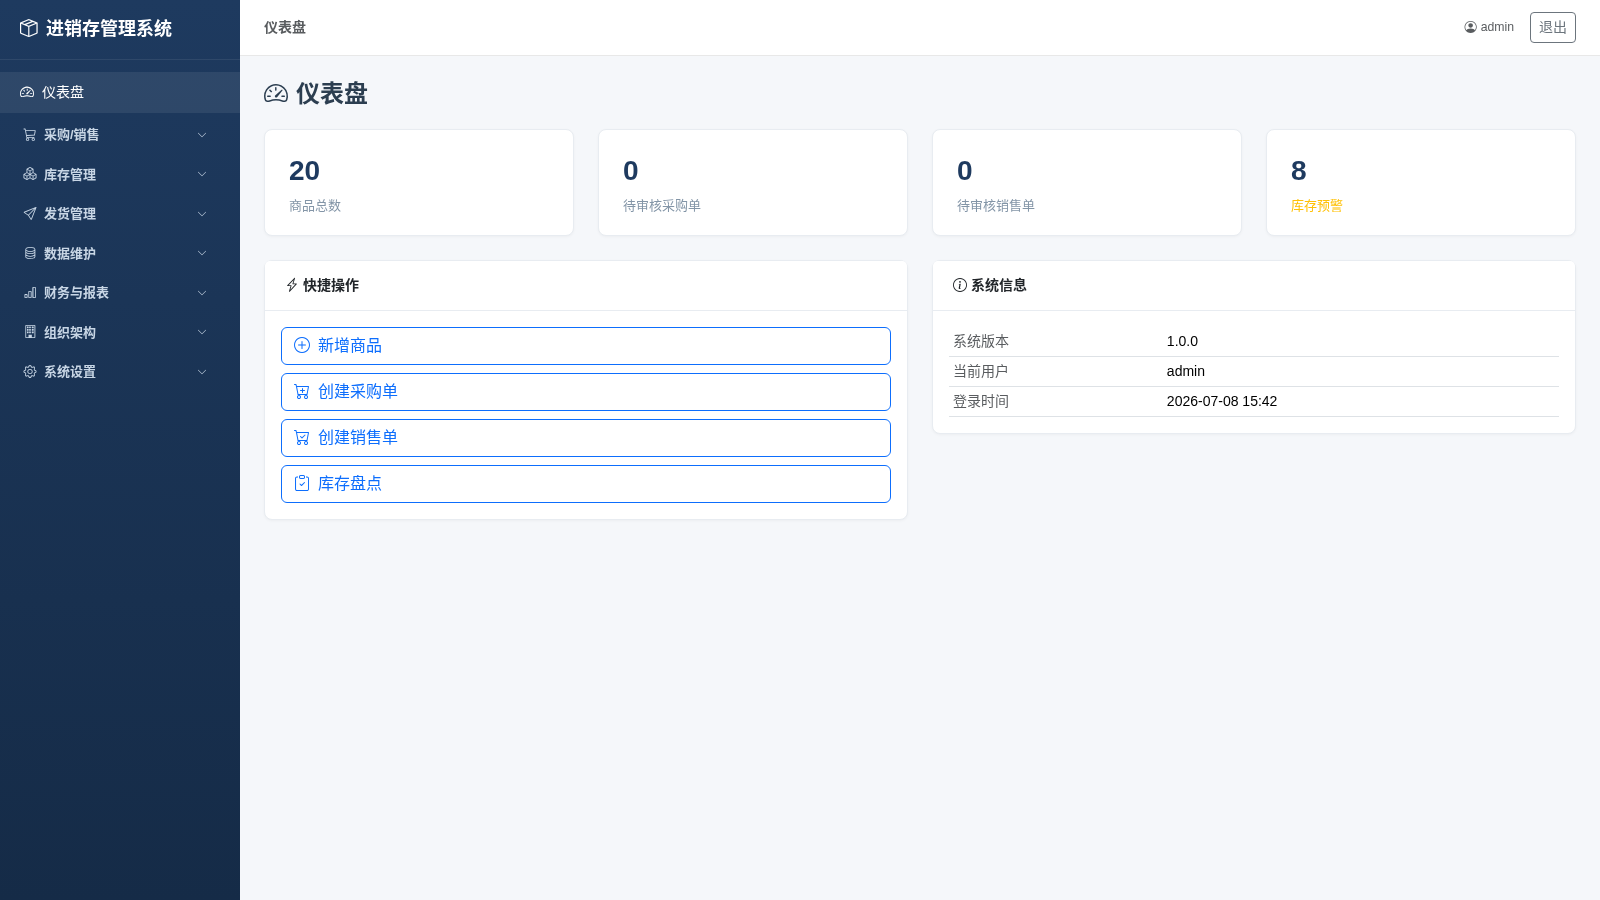The width and height of the screenshot is (1600, 900).
Task: Click the 当前用户 row label
Action: pos(981,371)
